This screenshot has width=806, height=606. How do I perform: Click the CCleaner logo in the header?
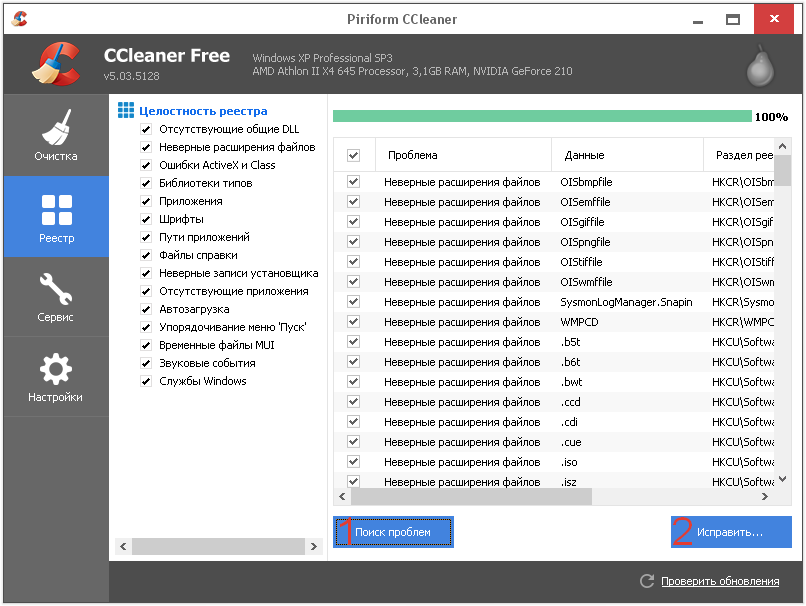[x=55, y=64]
